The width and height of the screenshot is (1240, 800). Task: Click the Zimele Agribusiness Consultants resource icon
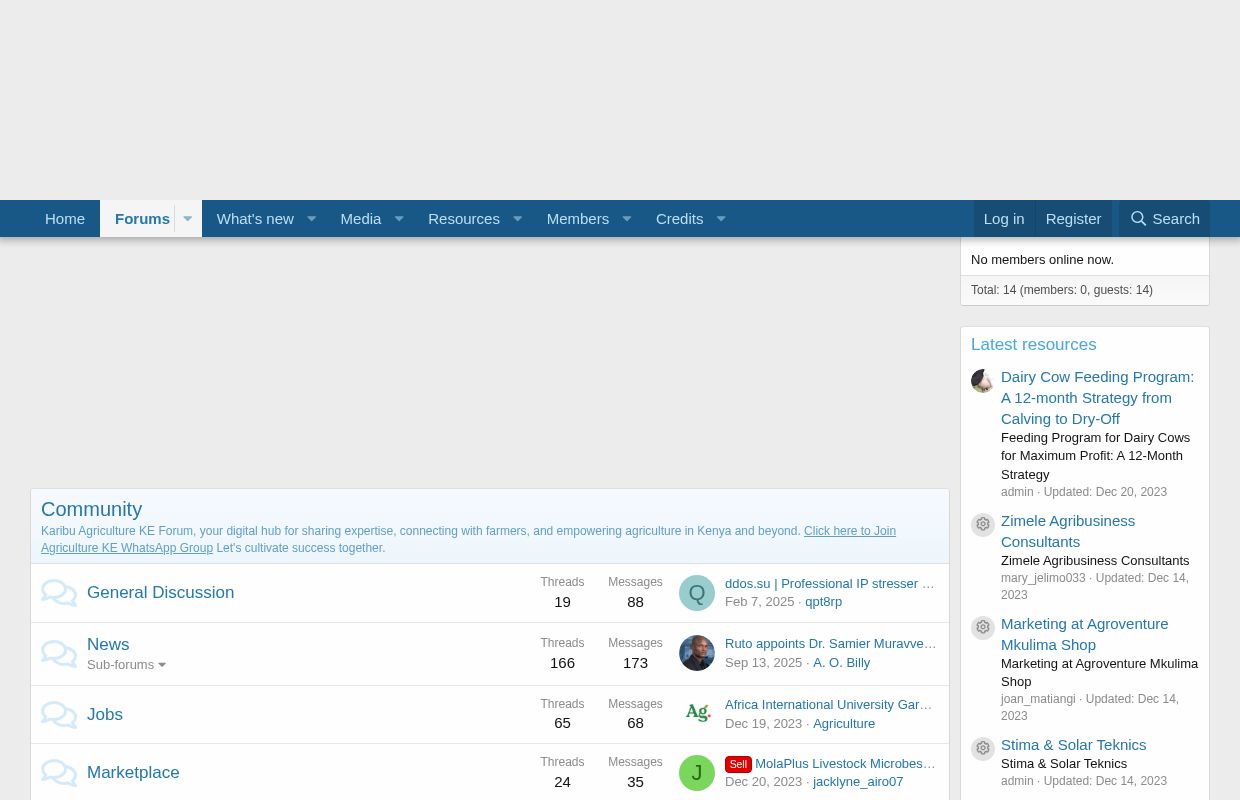pyautogui.click(x=983, y=525)
